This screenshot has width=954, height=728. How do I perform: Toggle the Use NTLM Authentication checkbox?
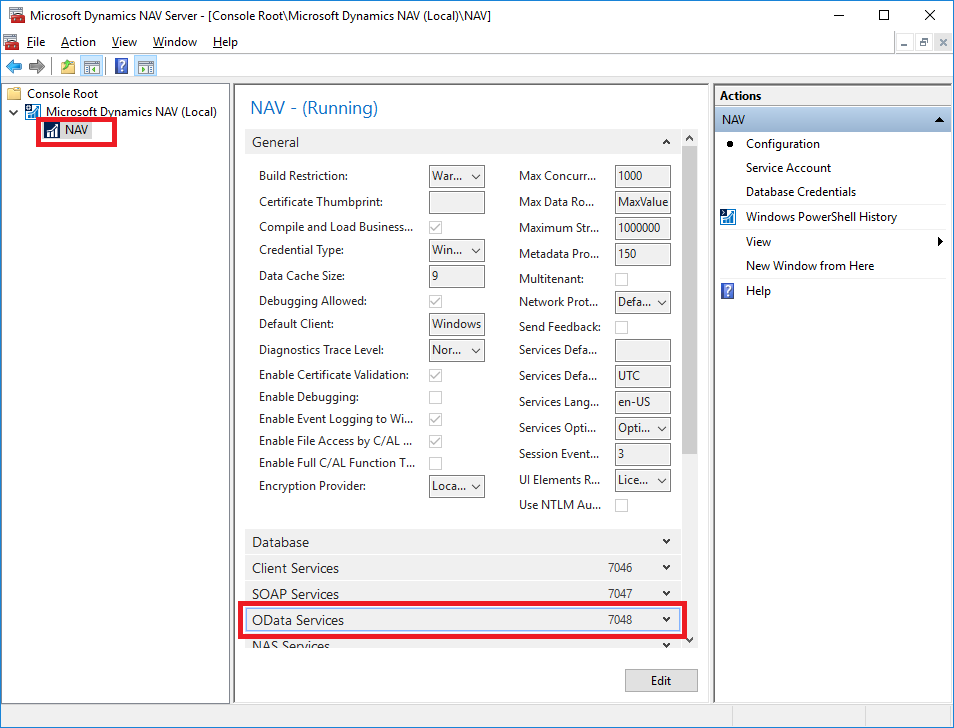tap(622, 506)
